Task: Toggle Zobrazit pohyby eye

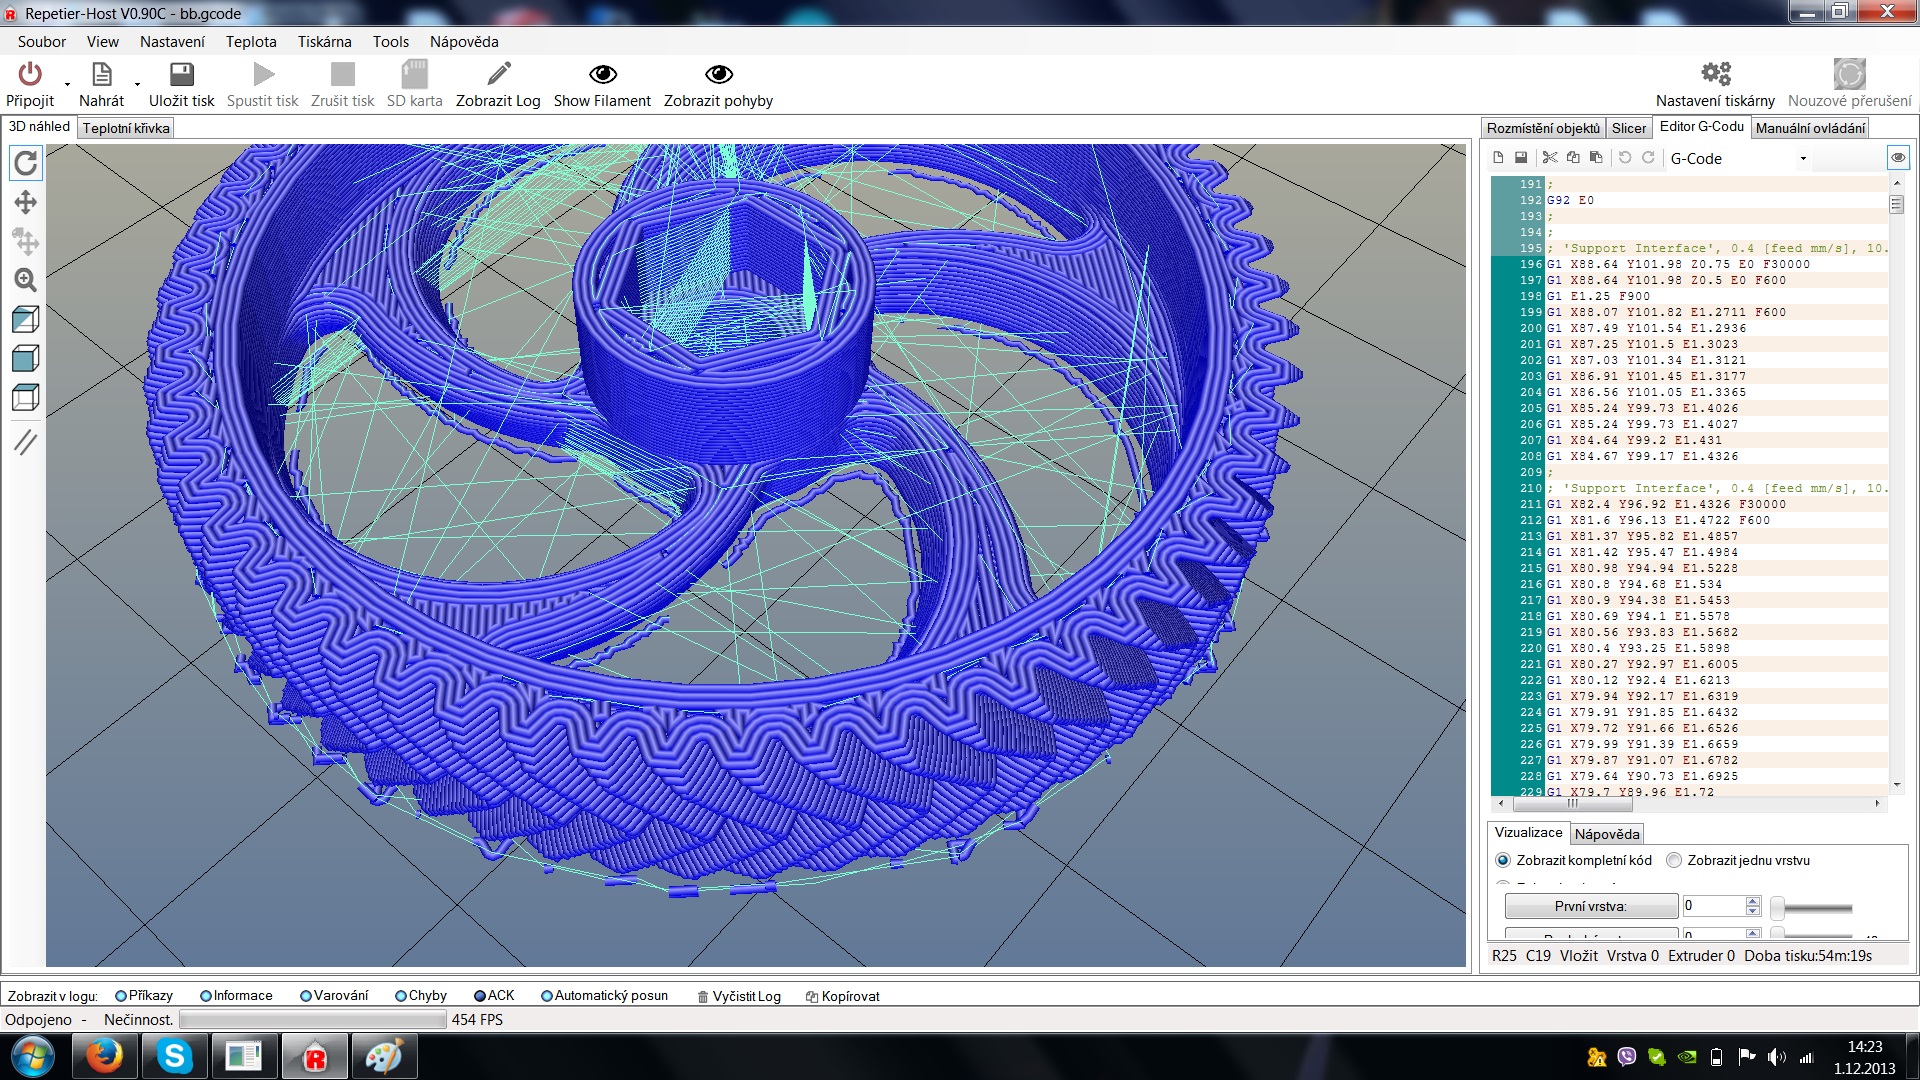Action: click(718, 74)
